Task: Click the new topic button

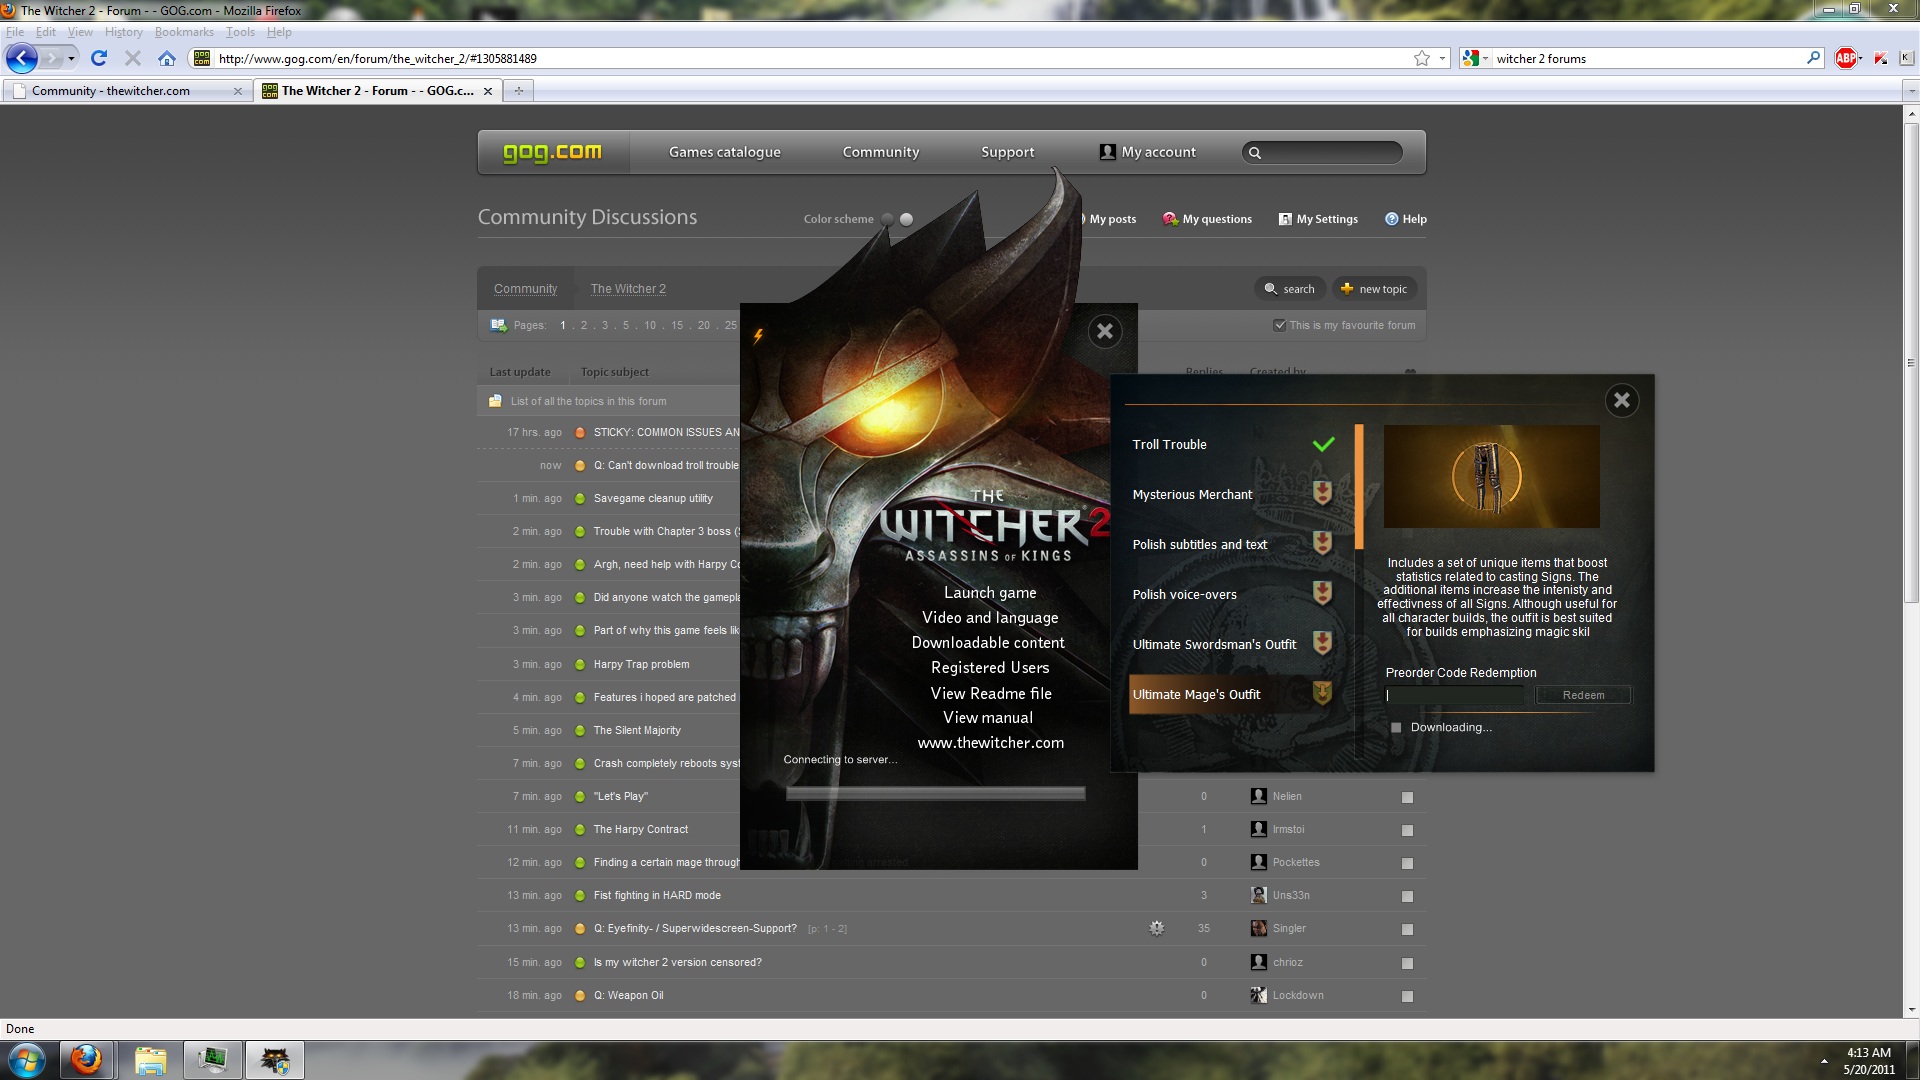Action: coord(1374,289)
